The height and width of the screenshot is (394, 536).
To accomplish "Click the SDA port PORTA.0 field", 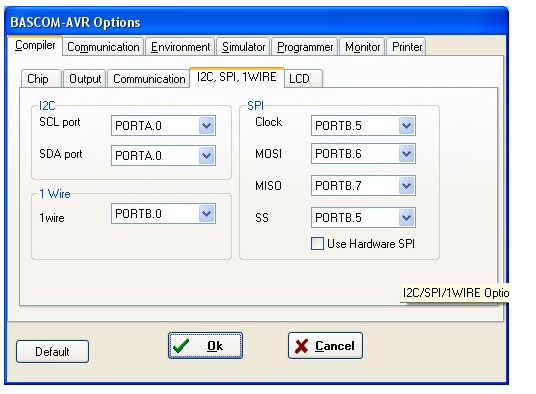I will 163,156.
